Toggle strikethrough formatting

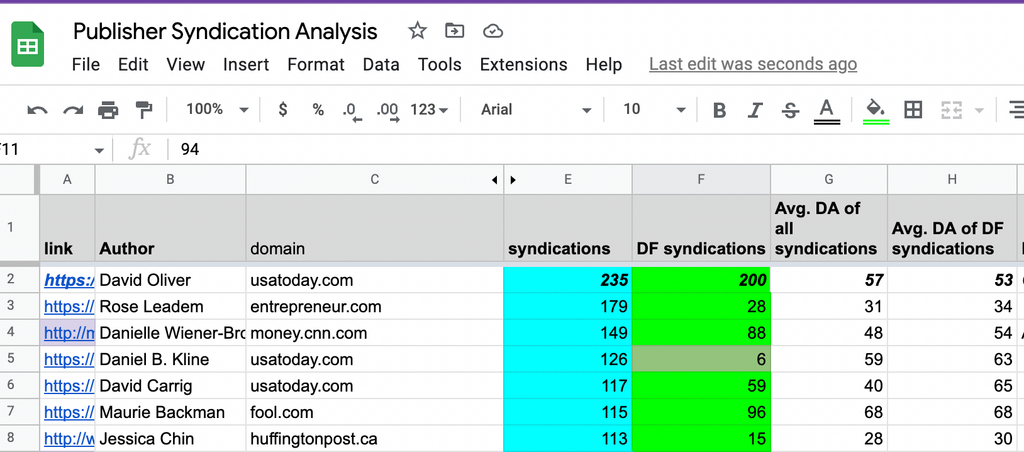790,110
